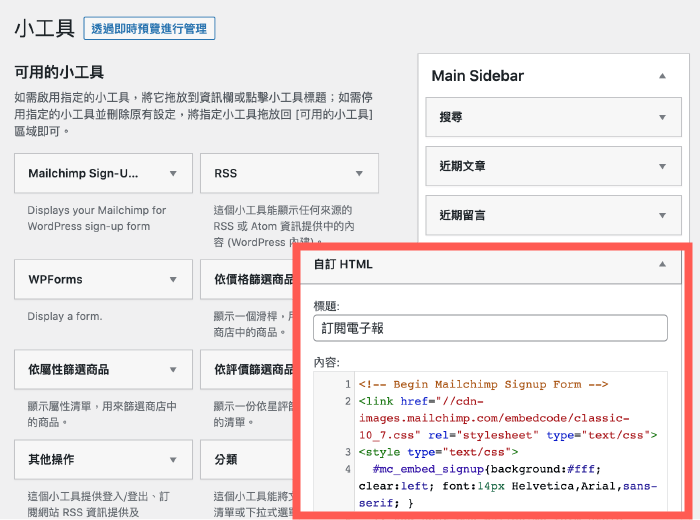Collapse the Main Sidebar panel arrow
The width and height of the screenshot is (700, 520).
click(x=662, y=76)
